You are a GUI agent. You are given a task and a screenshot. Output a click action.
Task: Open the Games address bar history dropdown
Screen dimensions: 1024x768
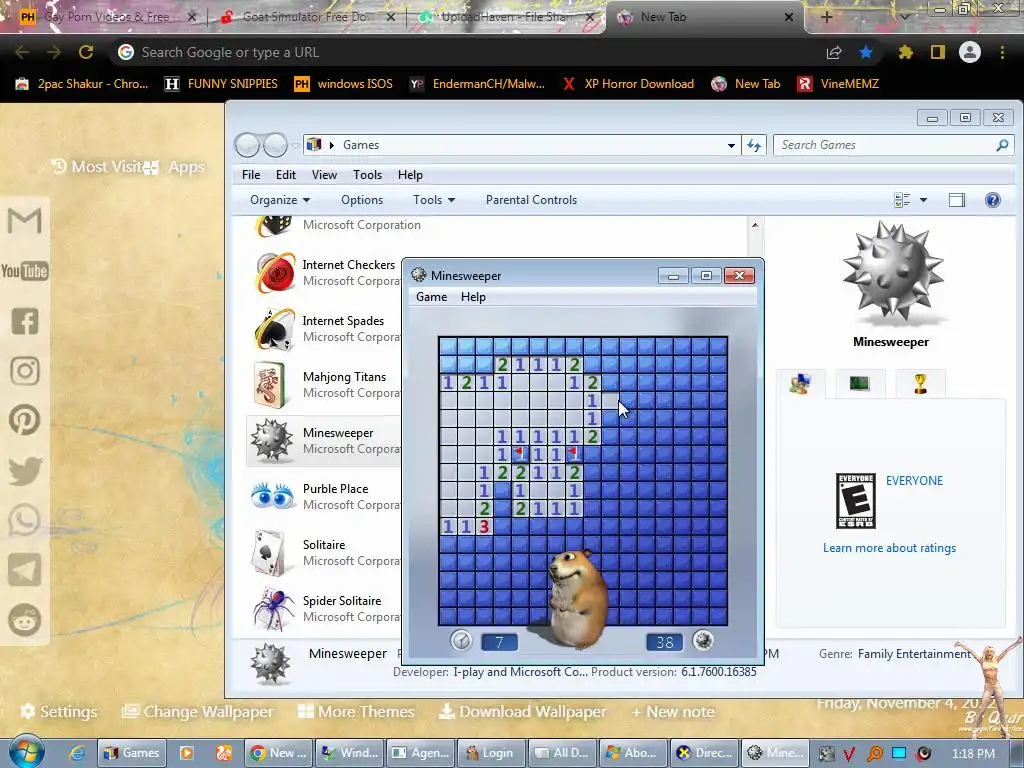731,145
